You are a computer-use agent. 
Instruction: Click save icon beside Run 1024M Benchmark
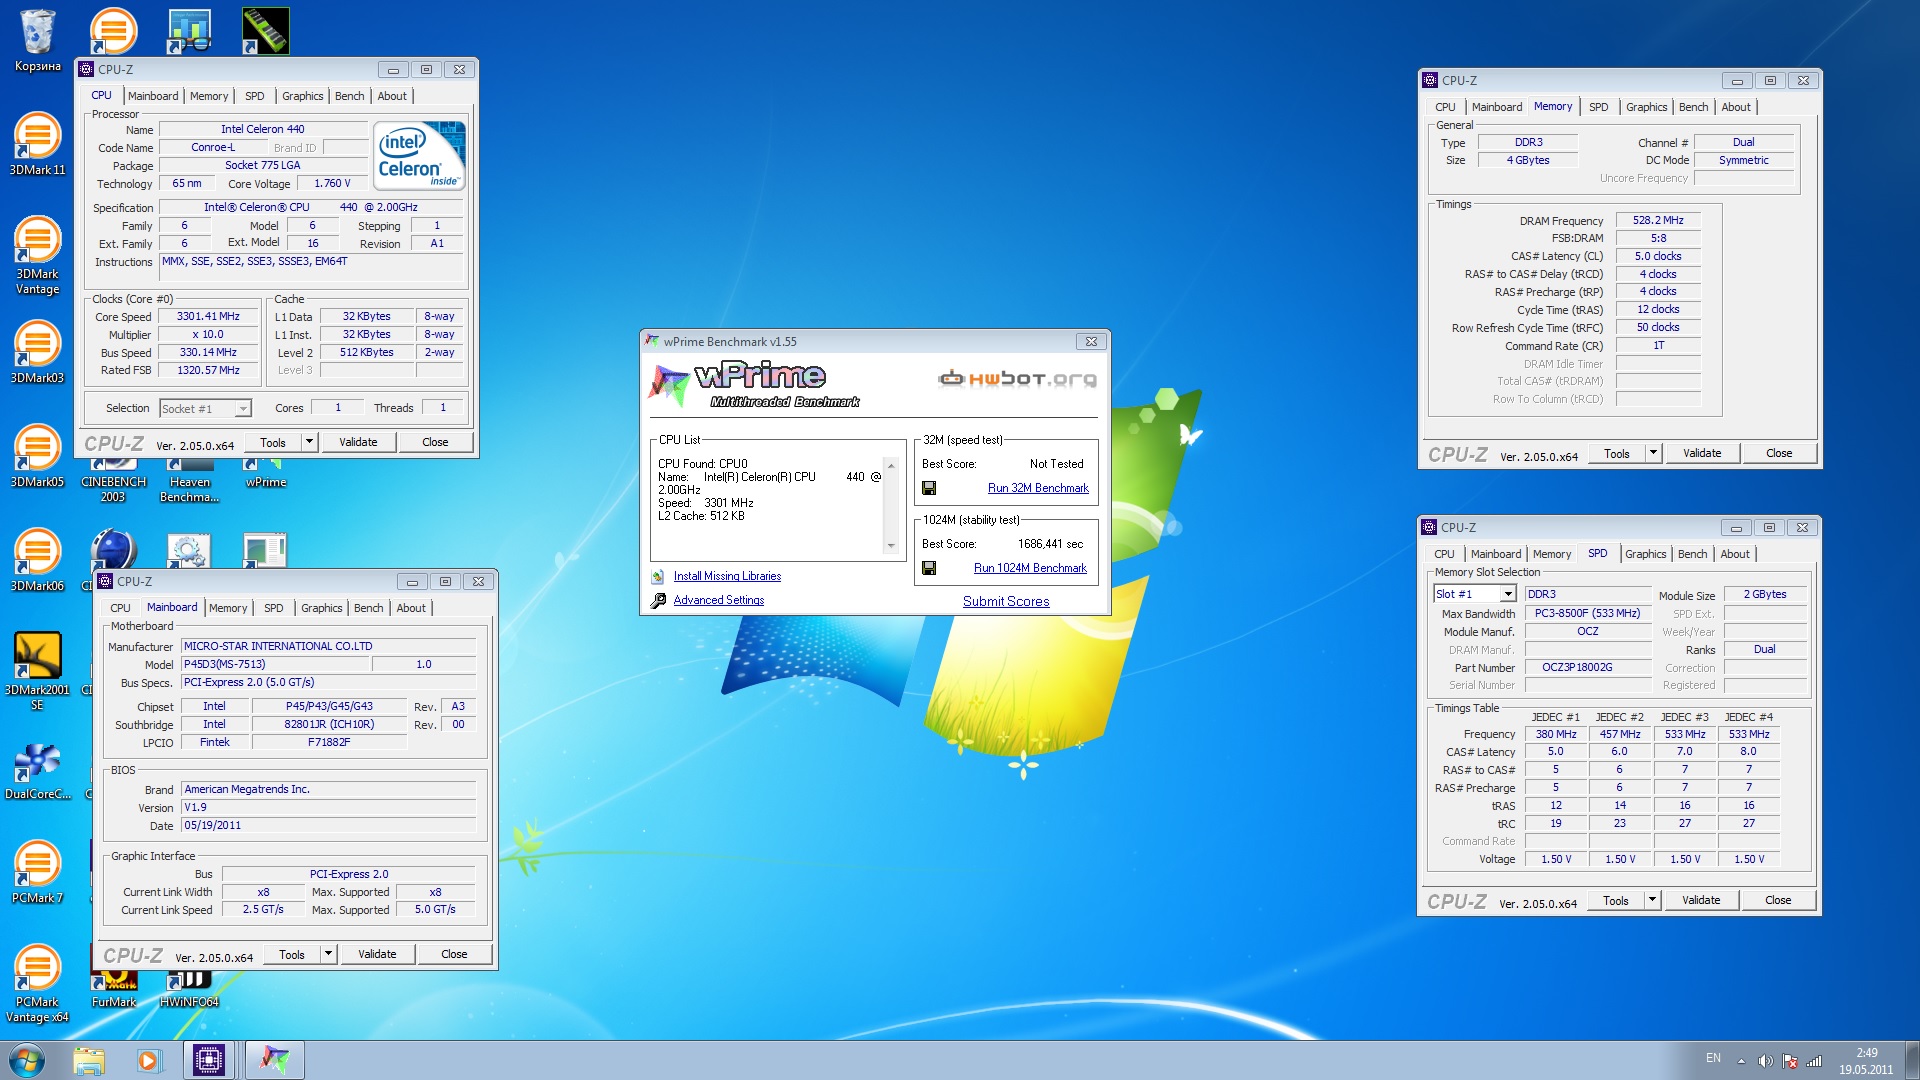tap(929, 568)
